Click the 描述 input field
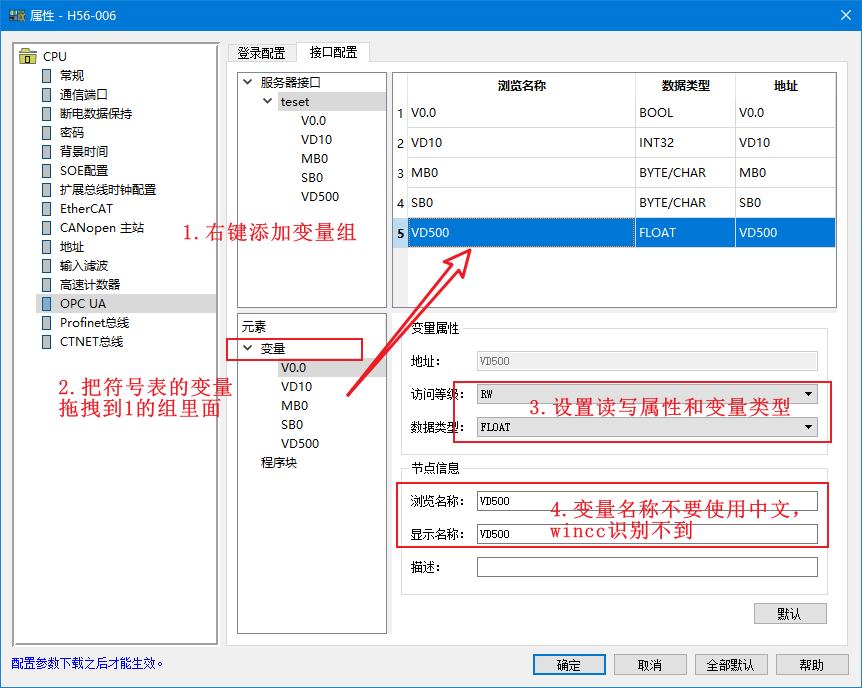862x688 pixels. point(647,567)
